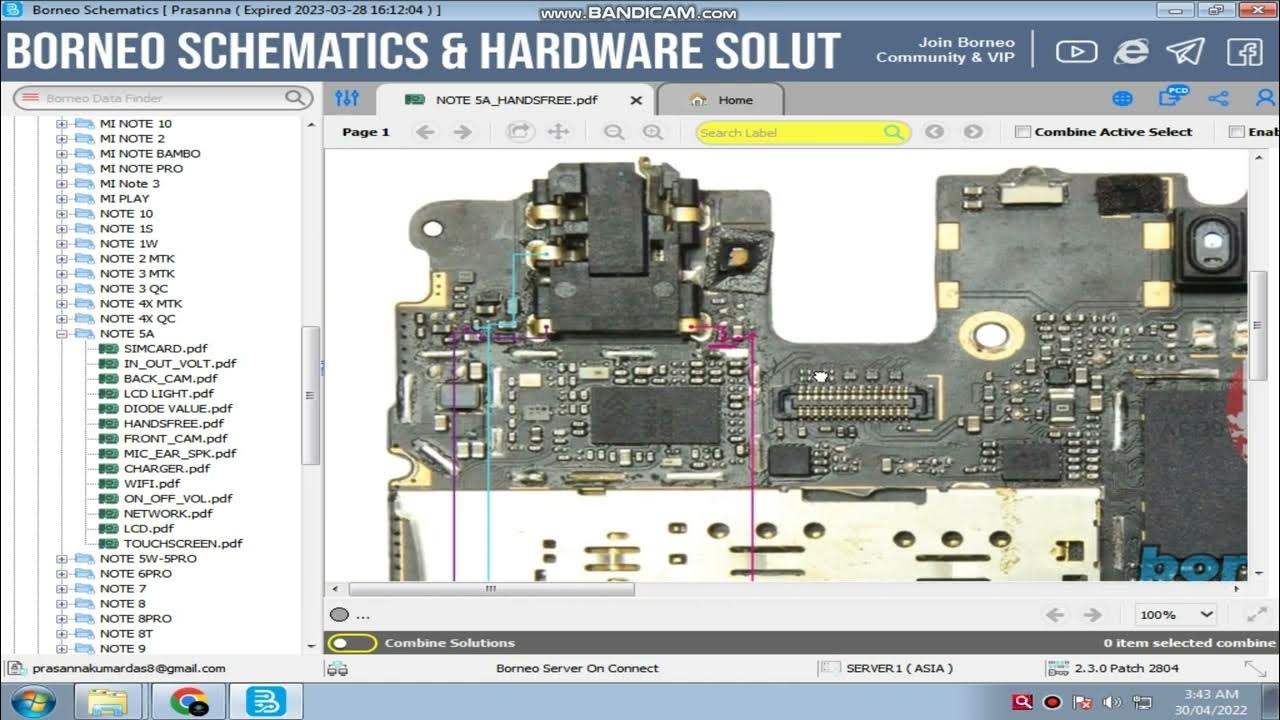Click the viewer vertical scrollbar
The height and width of the screenshot is (720, 1280).
(x=1259, y=326)
